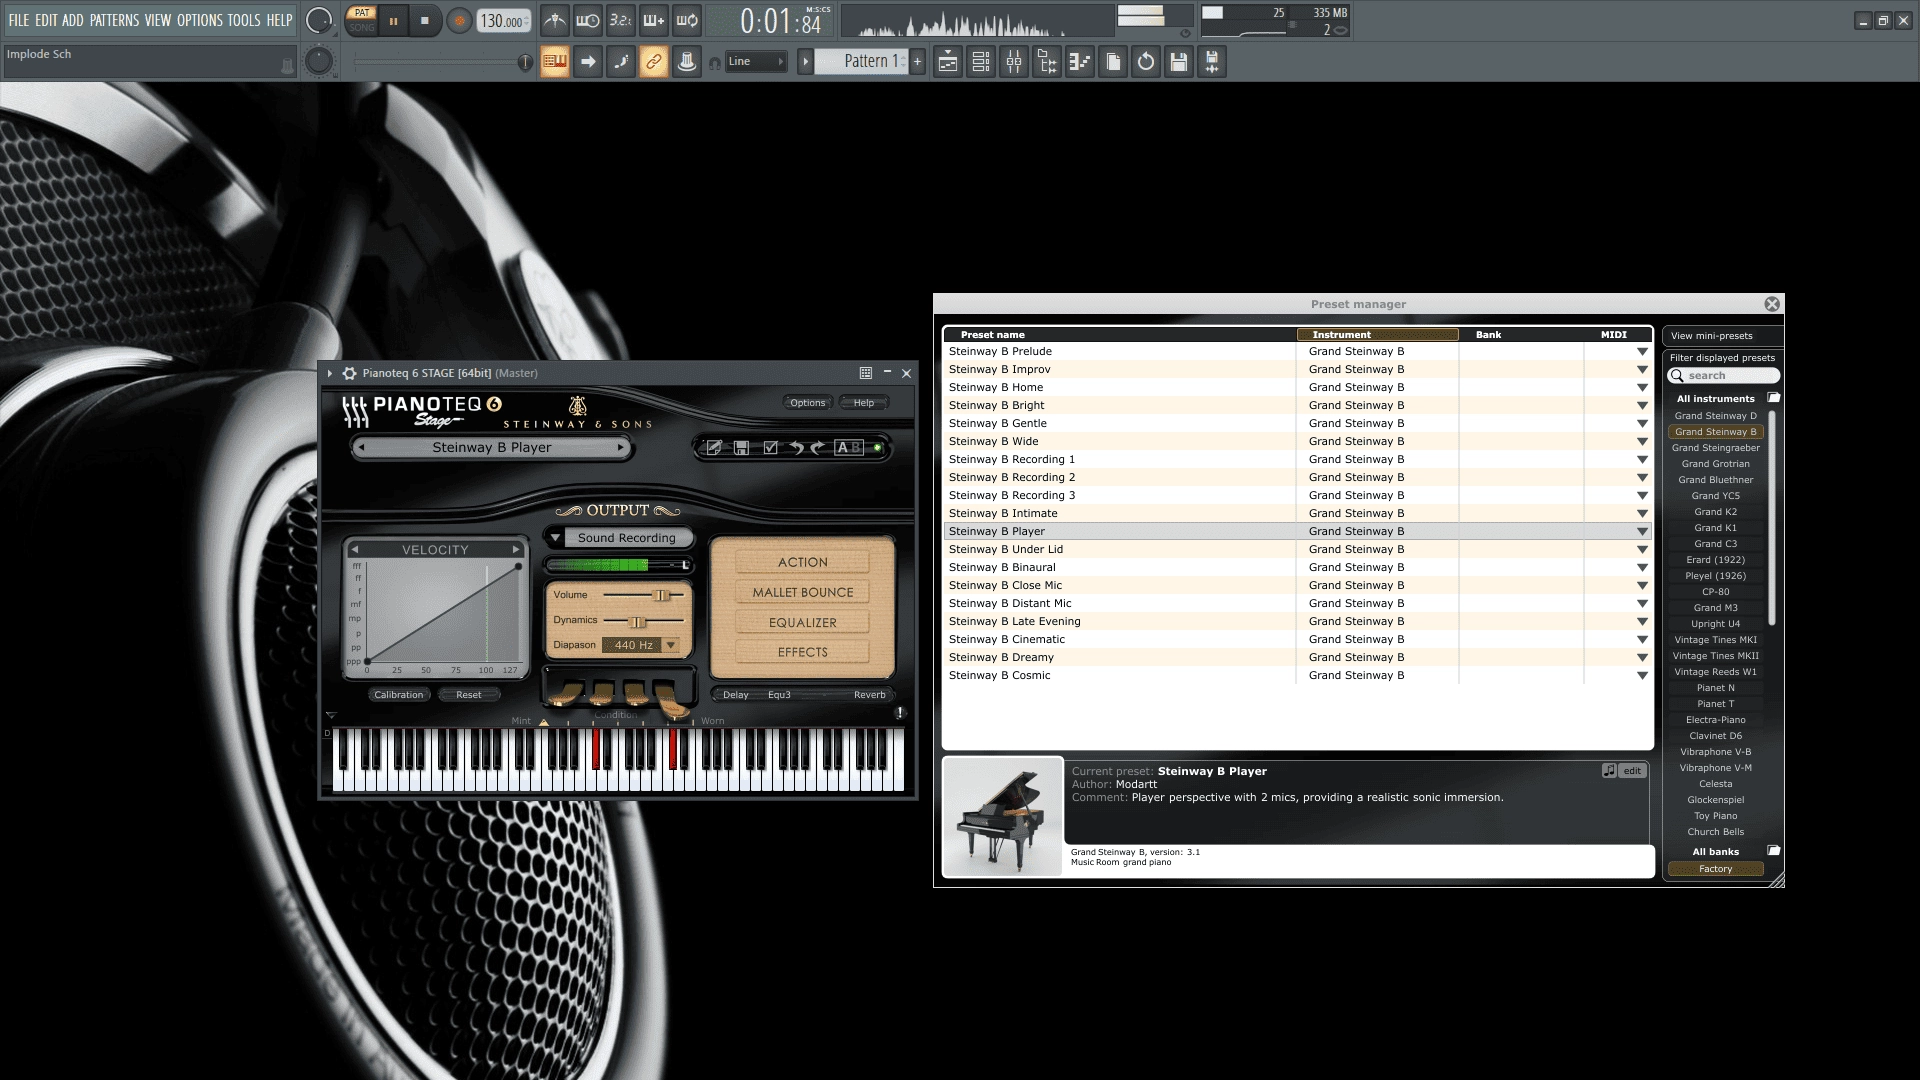Click the Pianoteq Options button
Viewport: 1920px width, 1080px height.
807,403
